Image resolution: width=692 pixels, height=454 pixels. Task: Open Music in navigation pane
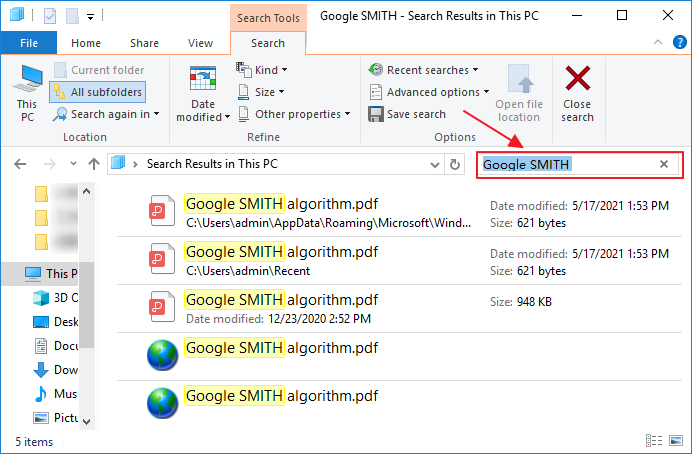56,394
